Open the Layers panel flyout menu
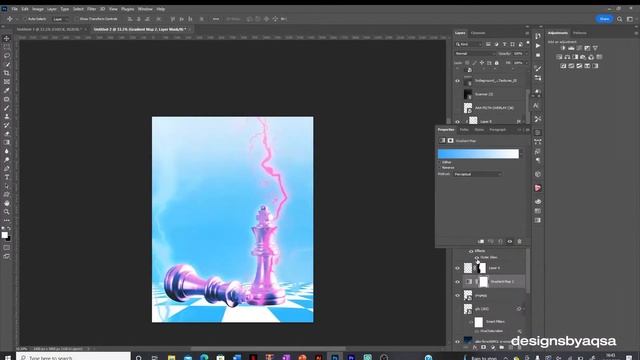 (527, 33)
